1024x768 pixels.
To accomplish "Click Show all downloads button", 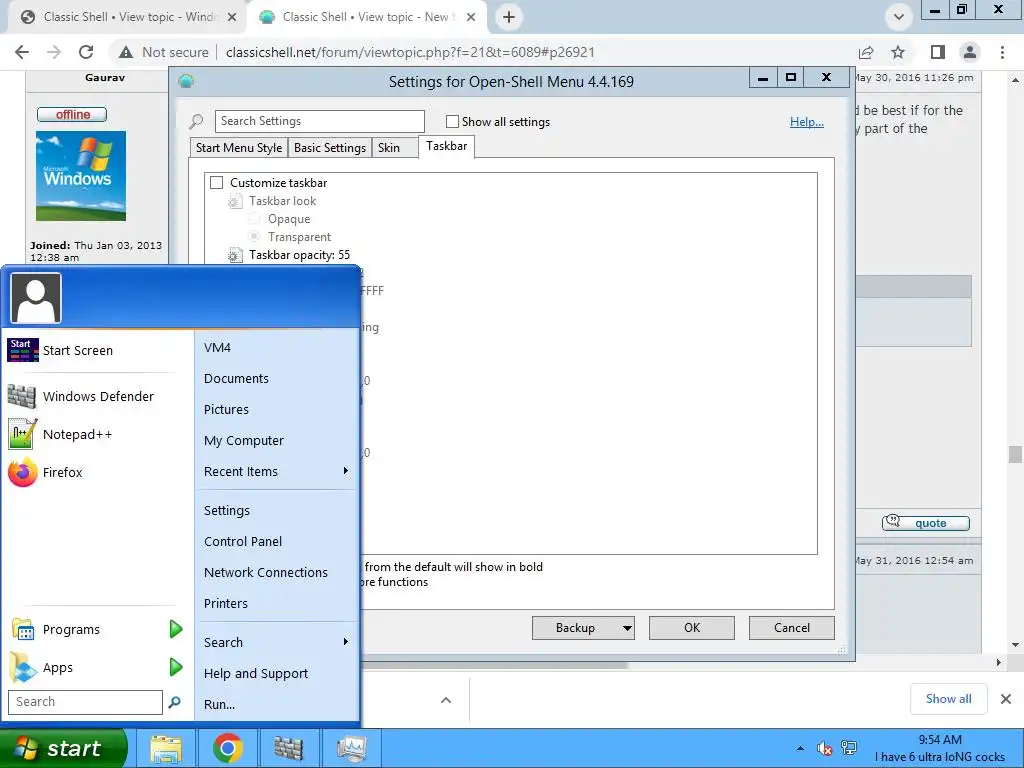I will tap(948, 699).
